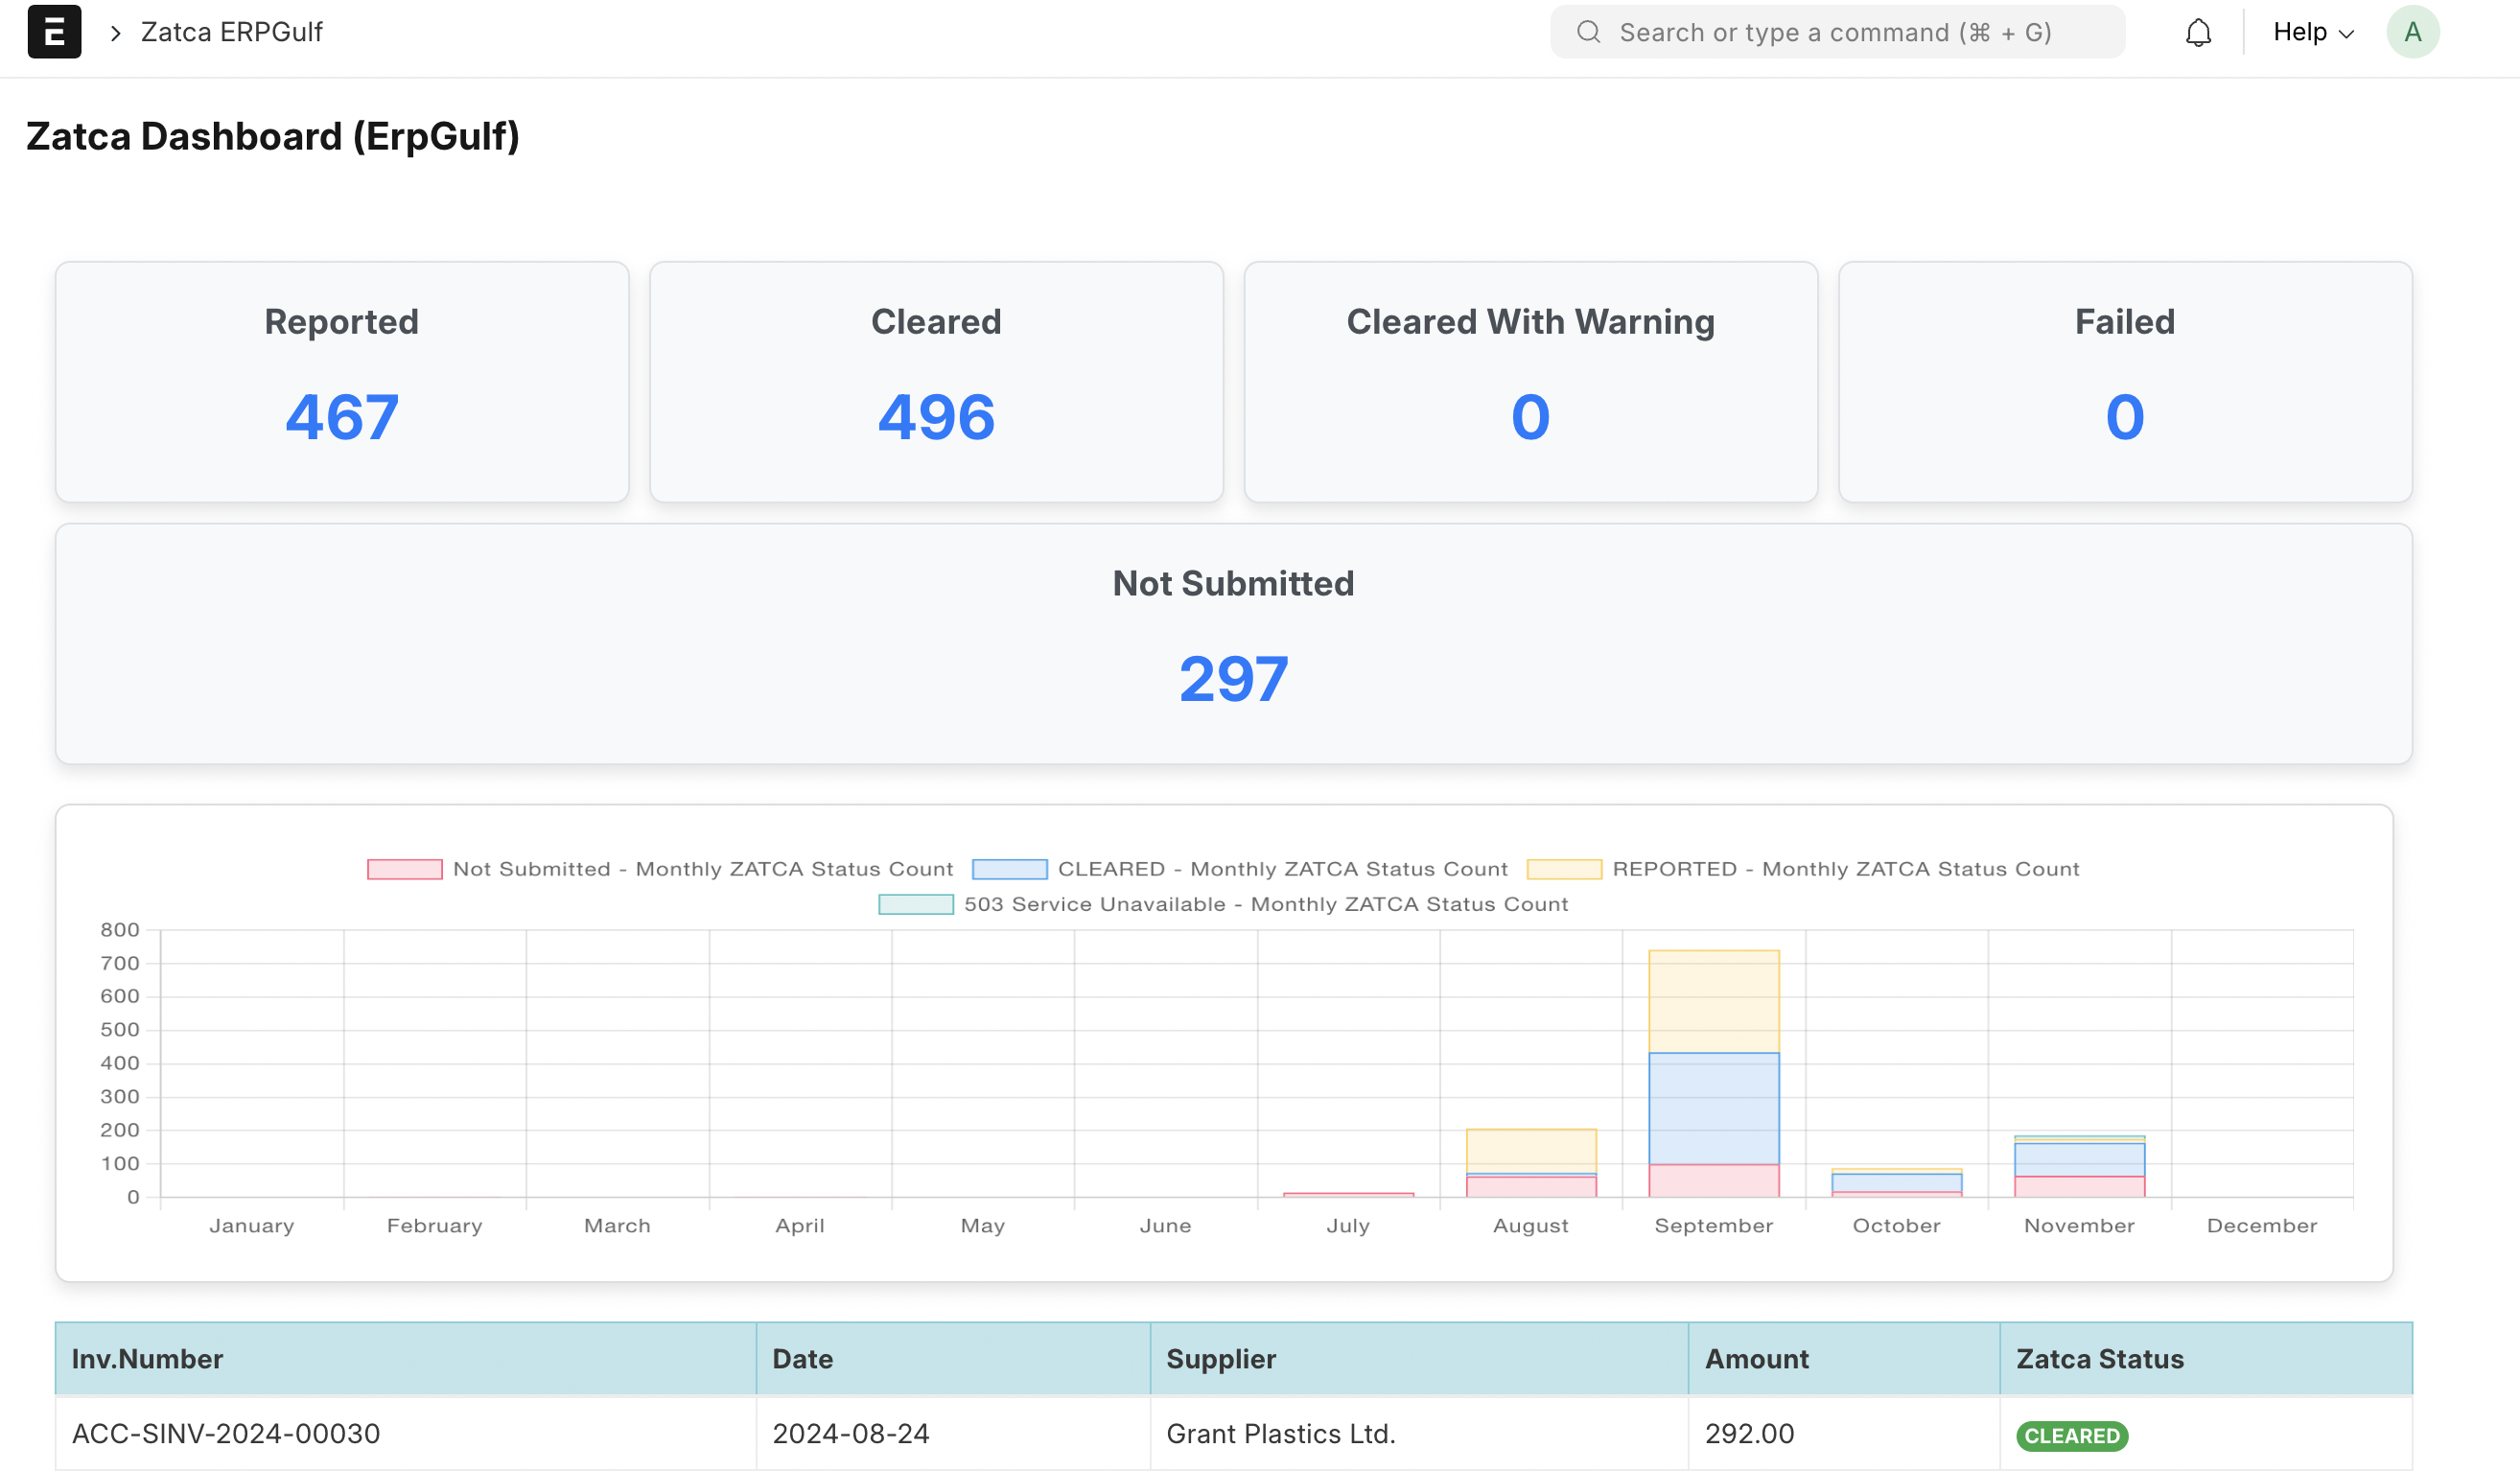Click the Zatca Status column header

click(x=2206, y=1358)
